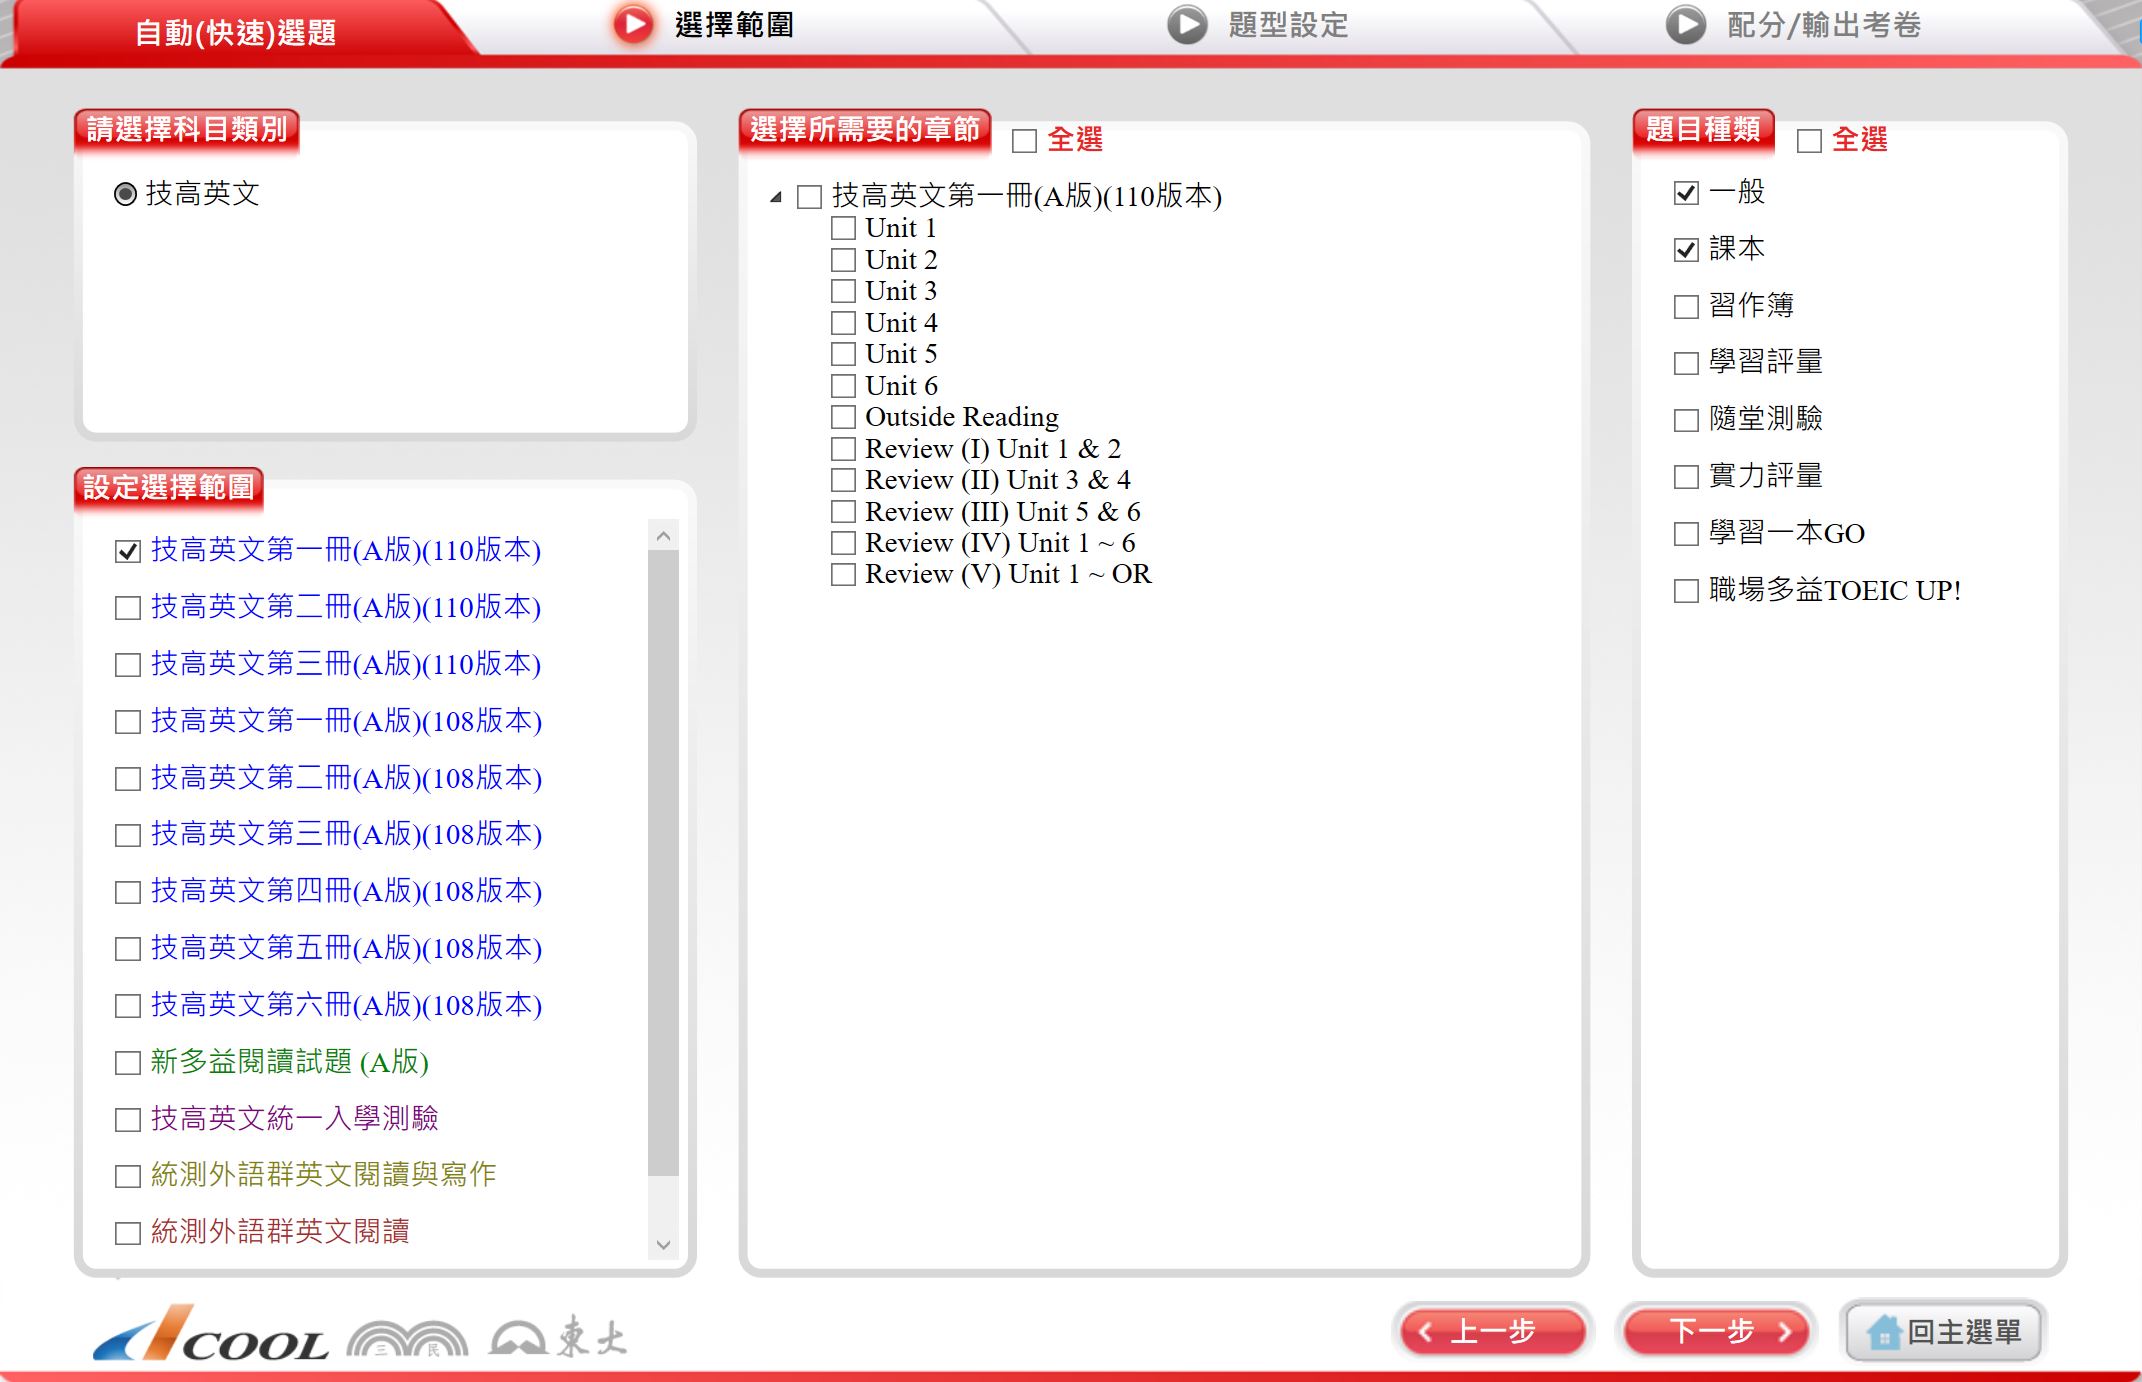Click the range list scrollbar up arrow

[663, 536]
